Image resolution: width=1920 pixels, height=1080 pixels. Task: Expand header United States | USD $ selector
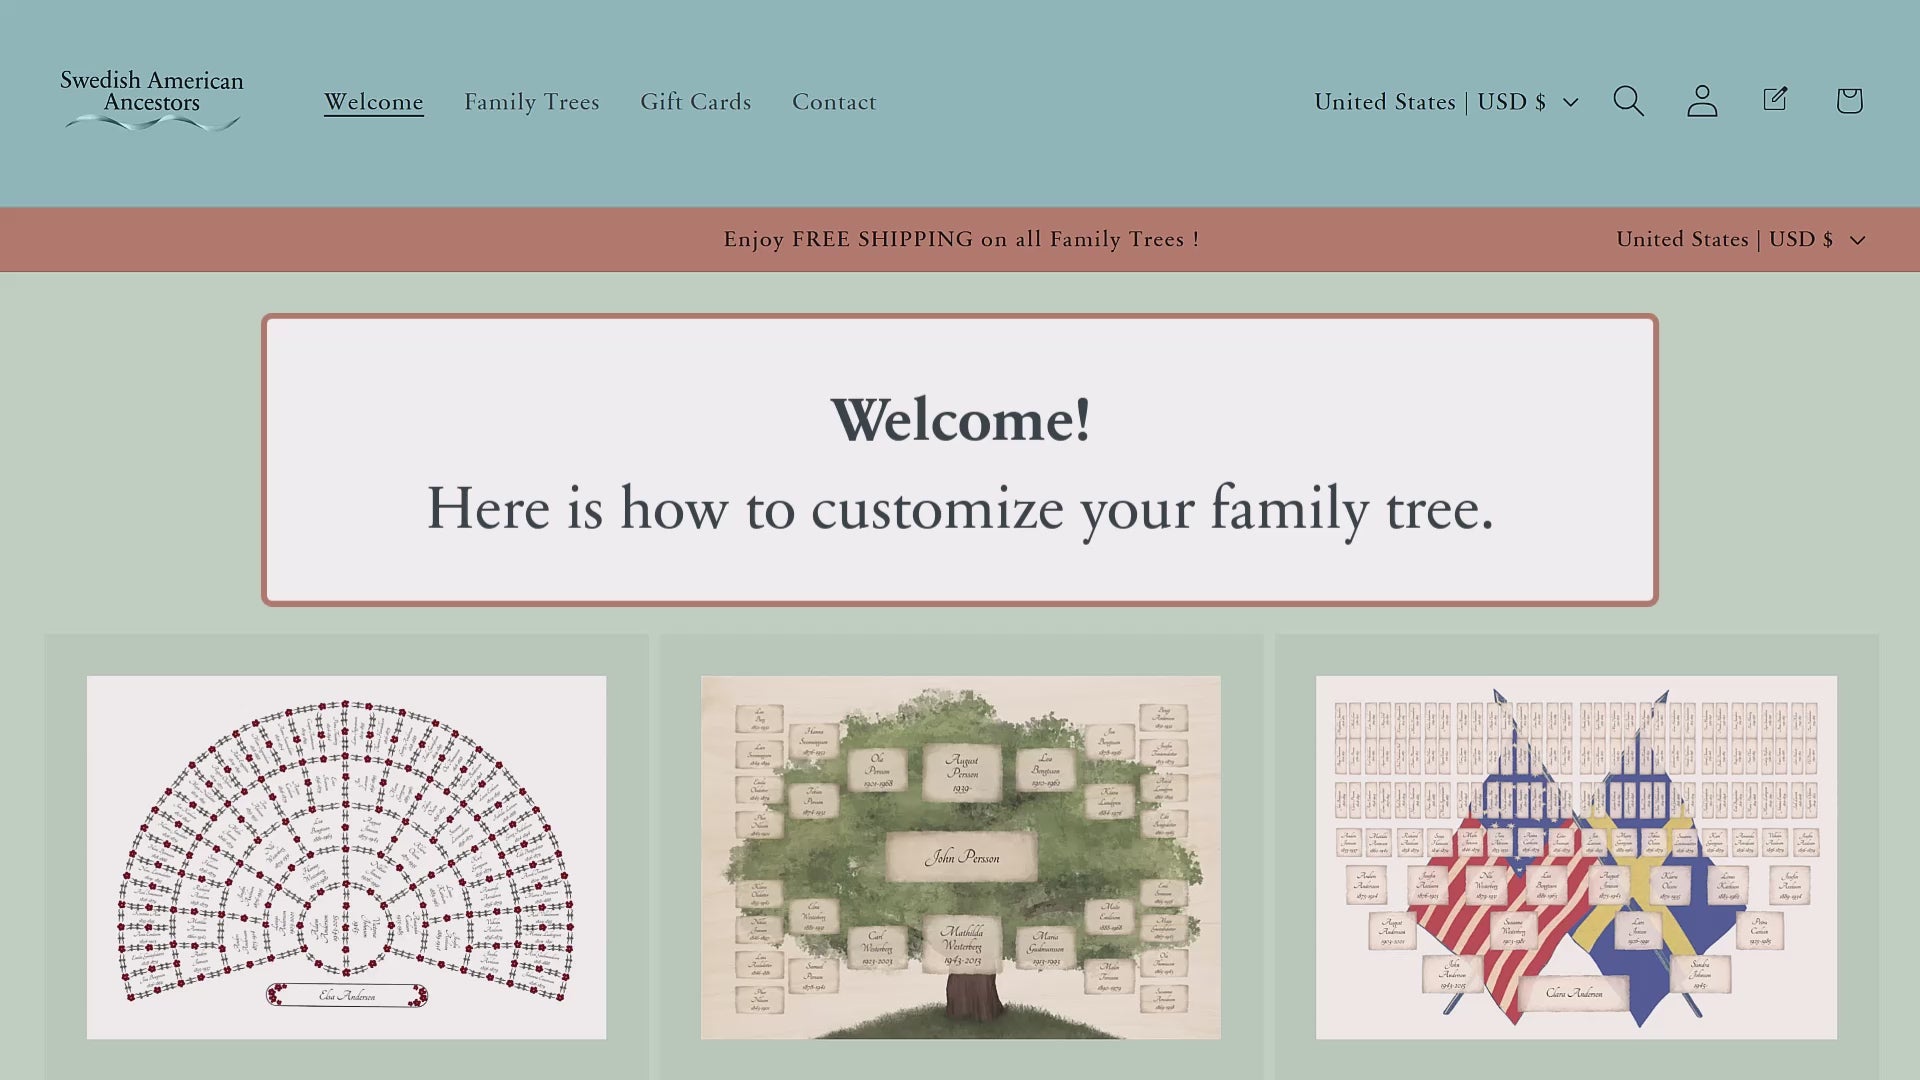click(x=1429, y=102)
